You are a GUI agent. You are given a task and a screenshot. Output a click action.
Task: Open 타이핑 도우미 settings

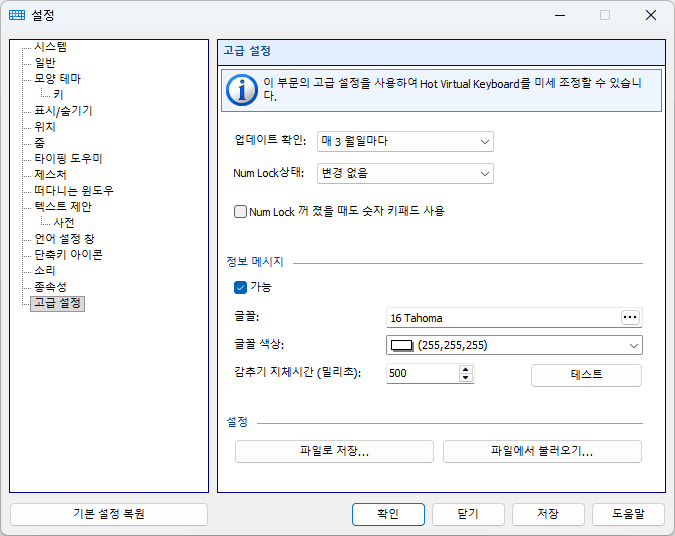tap(68, 159)
